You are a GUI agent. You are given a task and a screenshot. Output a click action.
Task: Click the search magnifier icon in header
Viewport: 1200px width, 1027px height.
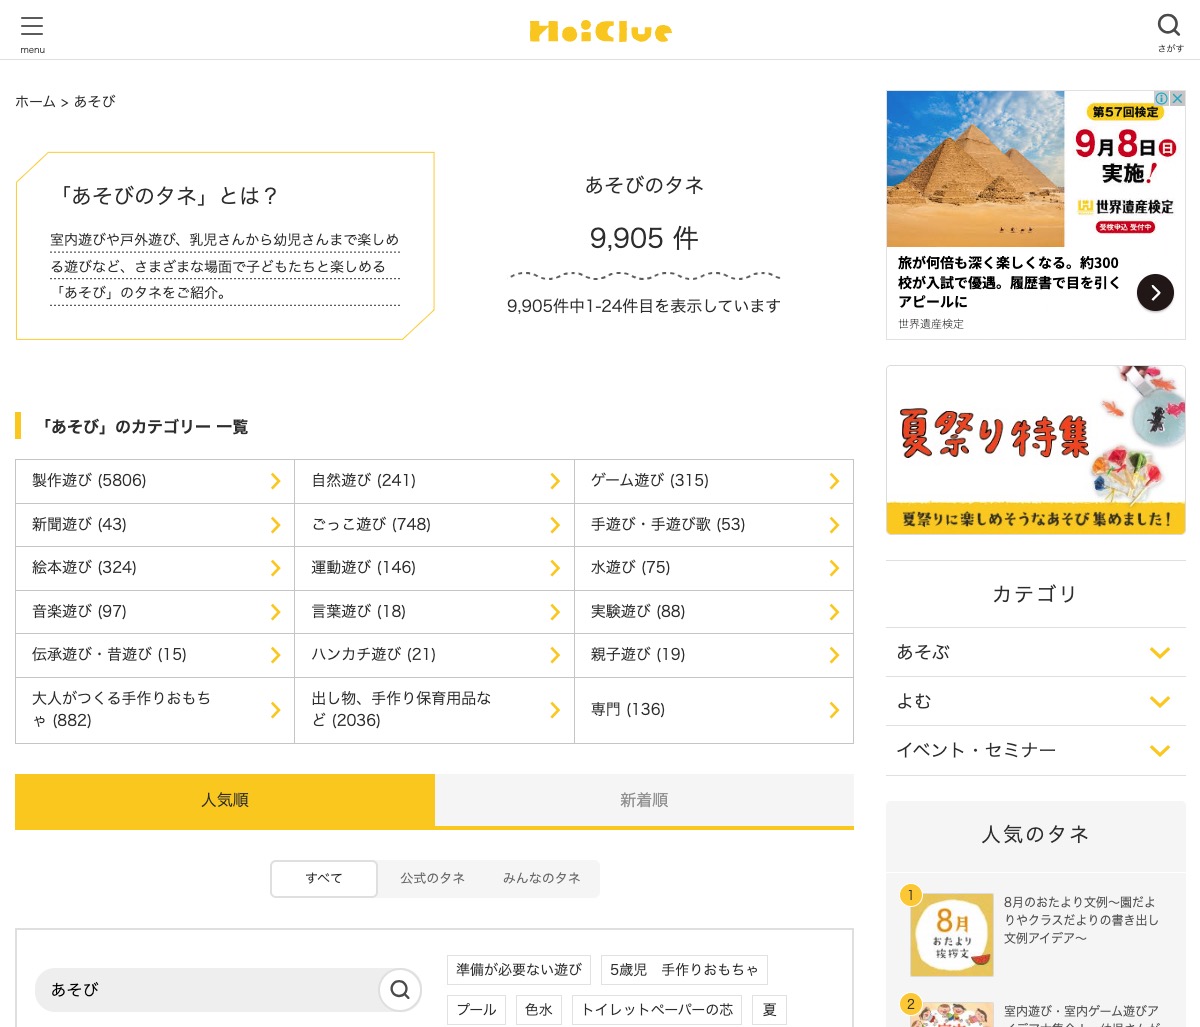coord(1169,26)
